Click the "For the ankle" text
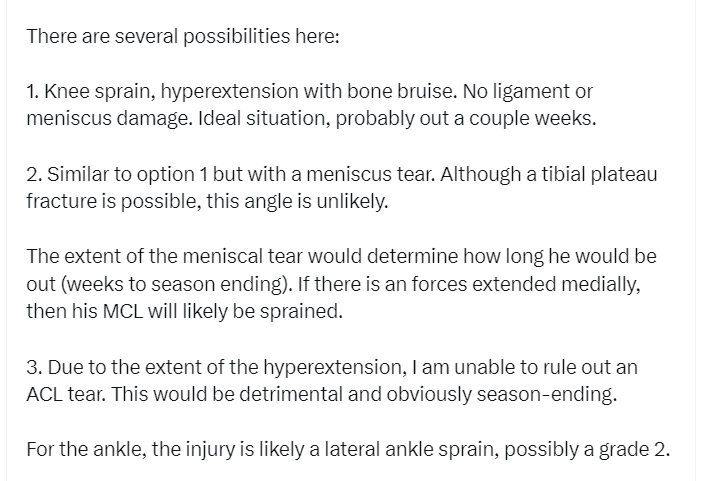Image resolution: width=706 pixels, height=481 pixels. click(85, 449)
